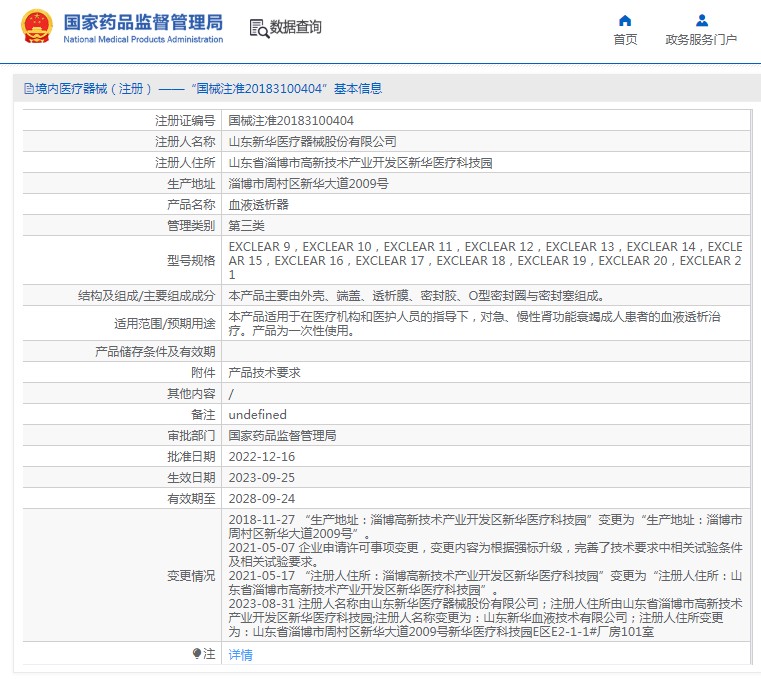
Task: Select registrant address 山东省淄博市高新技术产业开发区 value
Action: (361, 163)
